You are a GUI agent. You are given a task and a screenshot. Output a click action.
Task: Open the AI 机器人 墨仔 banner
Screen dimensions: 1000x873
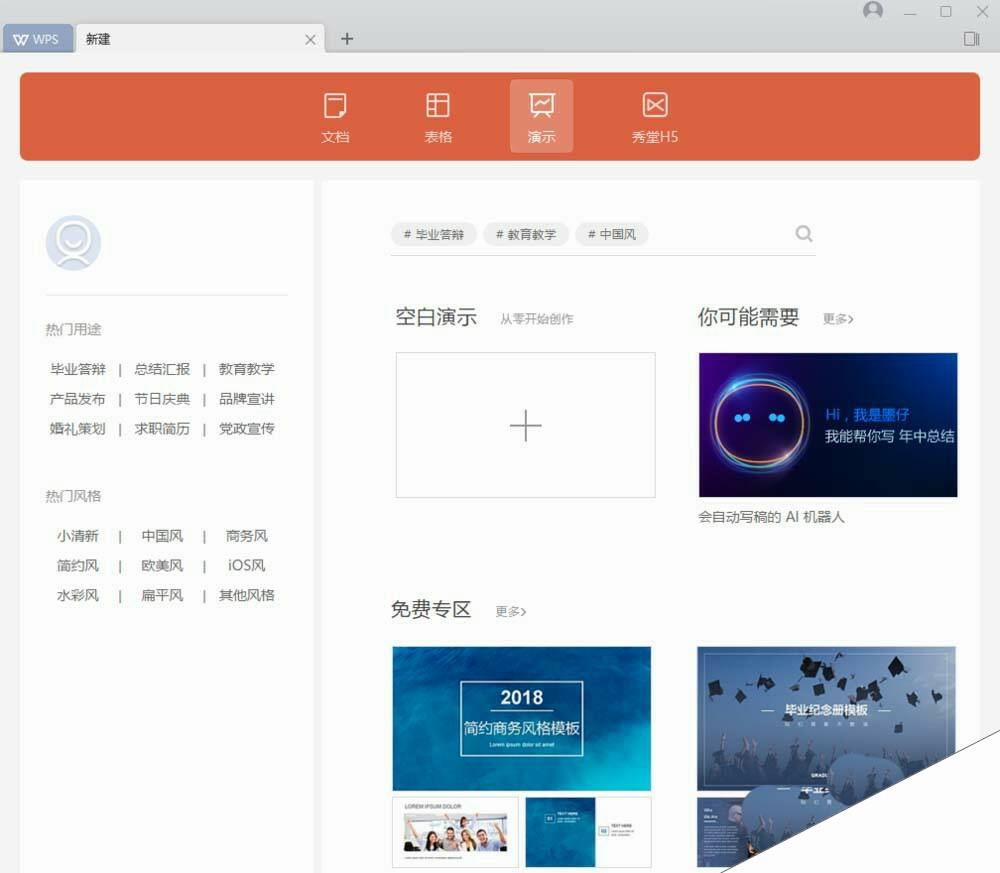[827, 425]
